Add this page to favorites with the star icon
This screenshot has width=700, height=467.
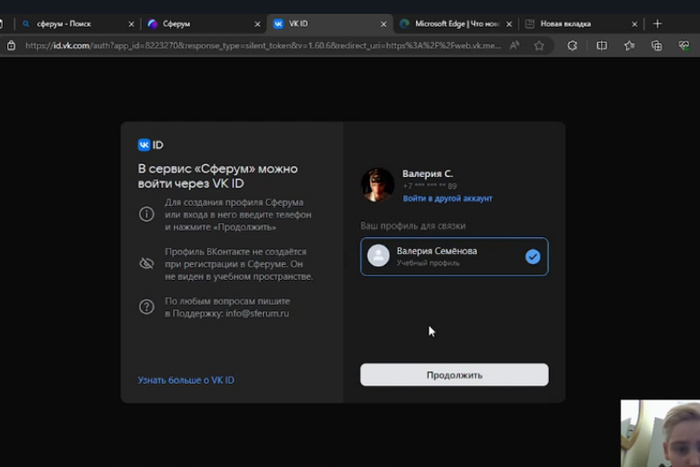click(539, 45)
